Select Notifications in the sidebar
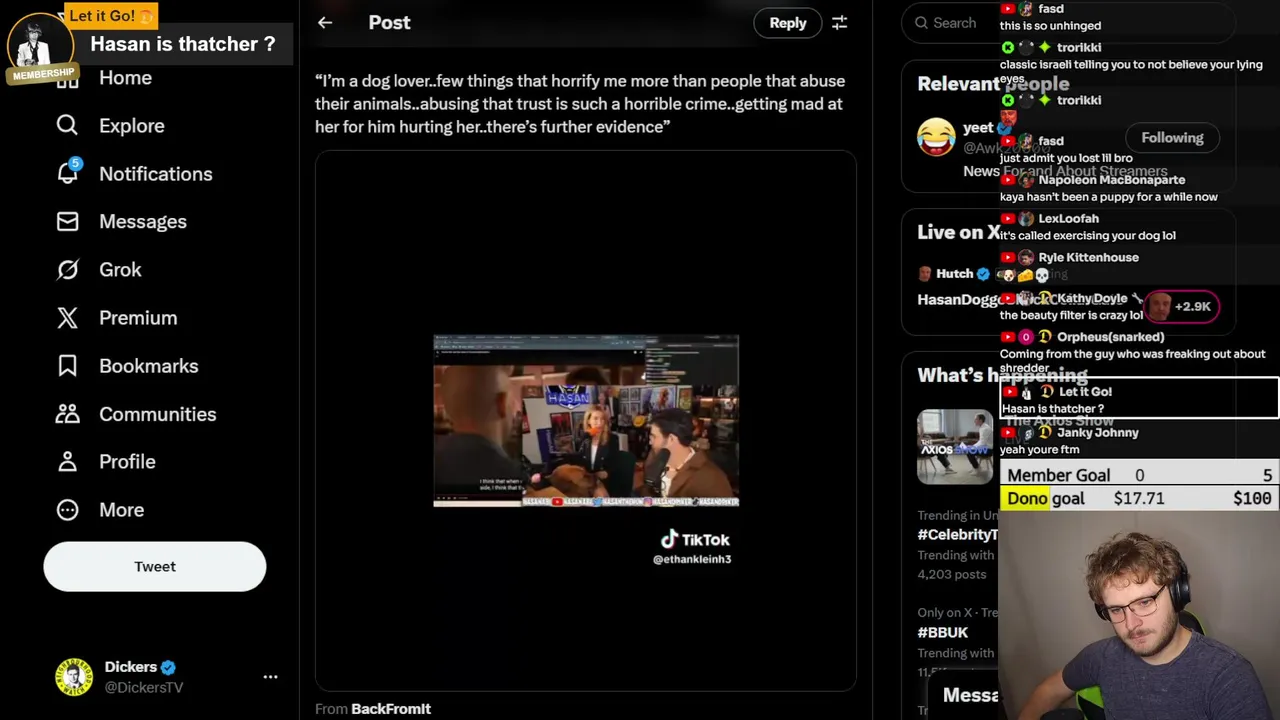 tap(155, 173)
